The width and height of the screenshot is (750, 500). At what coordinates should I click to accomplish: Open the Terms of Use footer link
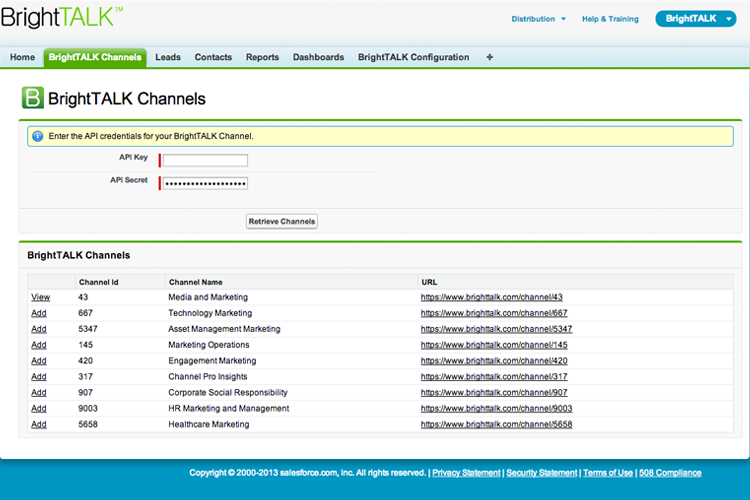click(608, 473)
